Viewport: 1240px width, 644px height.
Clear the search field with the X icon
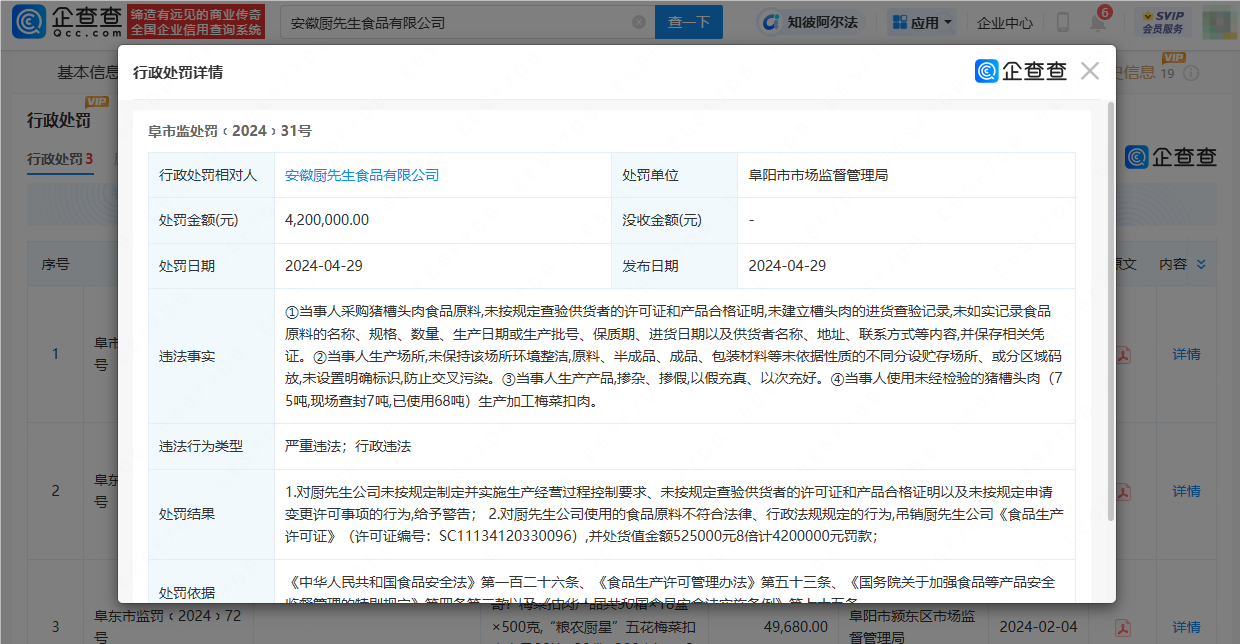(x=639, y=22)
